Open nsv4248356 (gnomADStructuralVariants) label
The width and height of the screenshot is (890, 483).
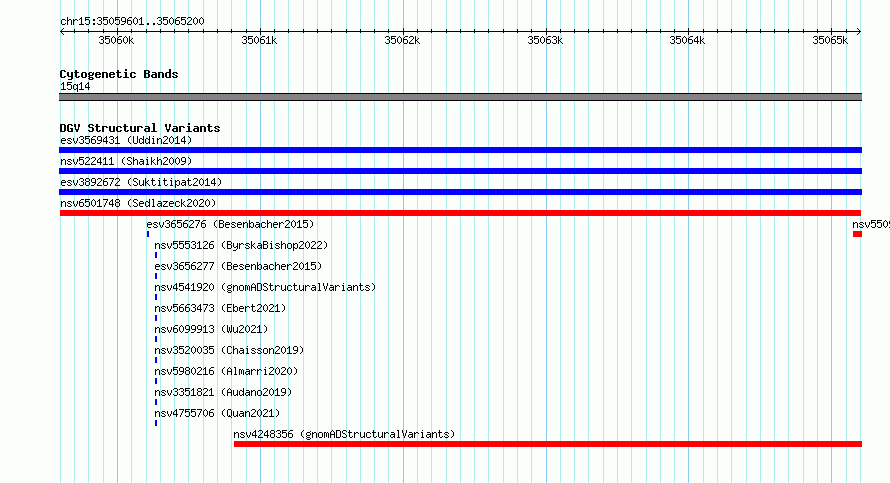coord(345,434)
